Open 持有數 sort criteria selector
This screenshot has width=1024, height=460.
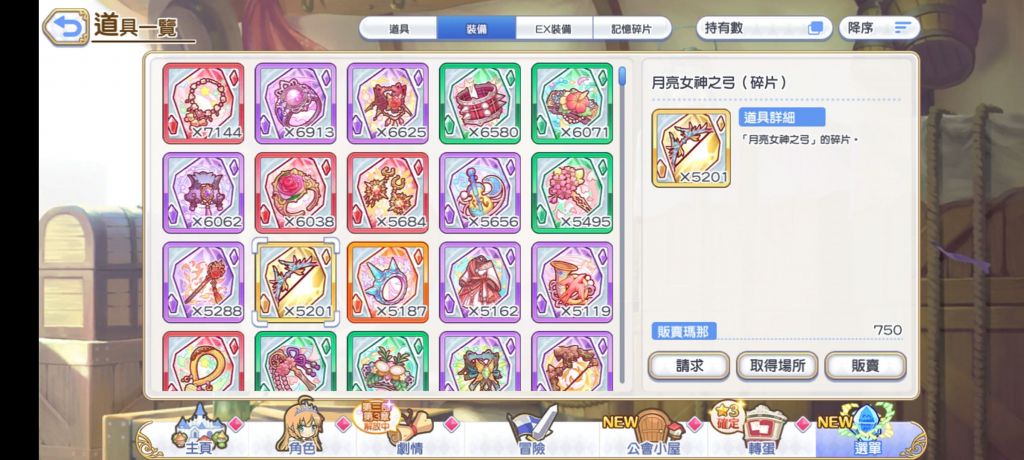coord(764,28)
